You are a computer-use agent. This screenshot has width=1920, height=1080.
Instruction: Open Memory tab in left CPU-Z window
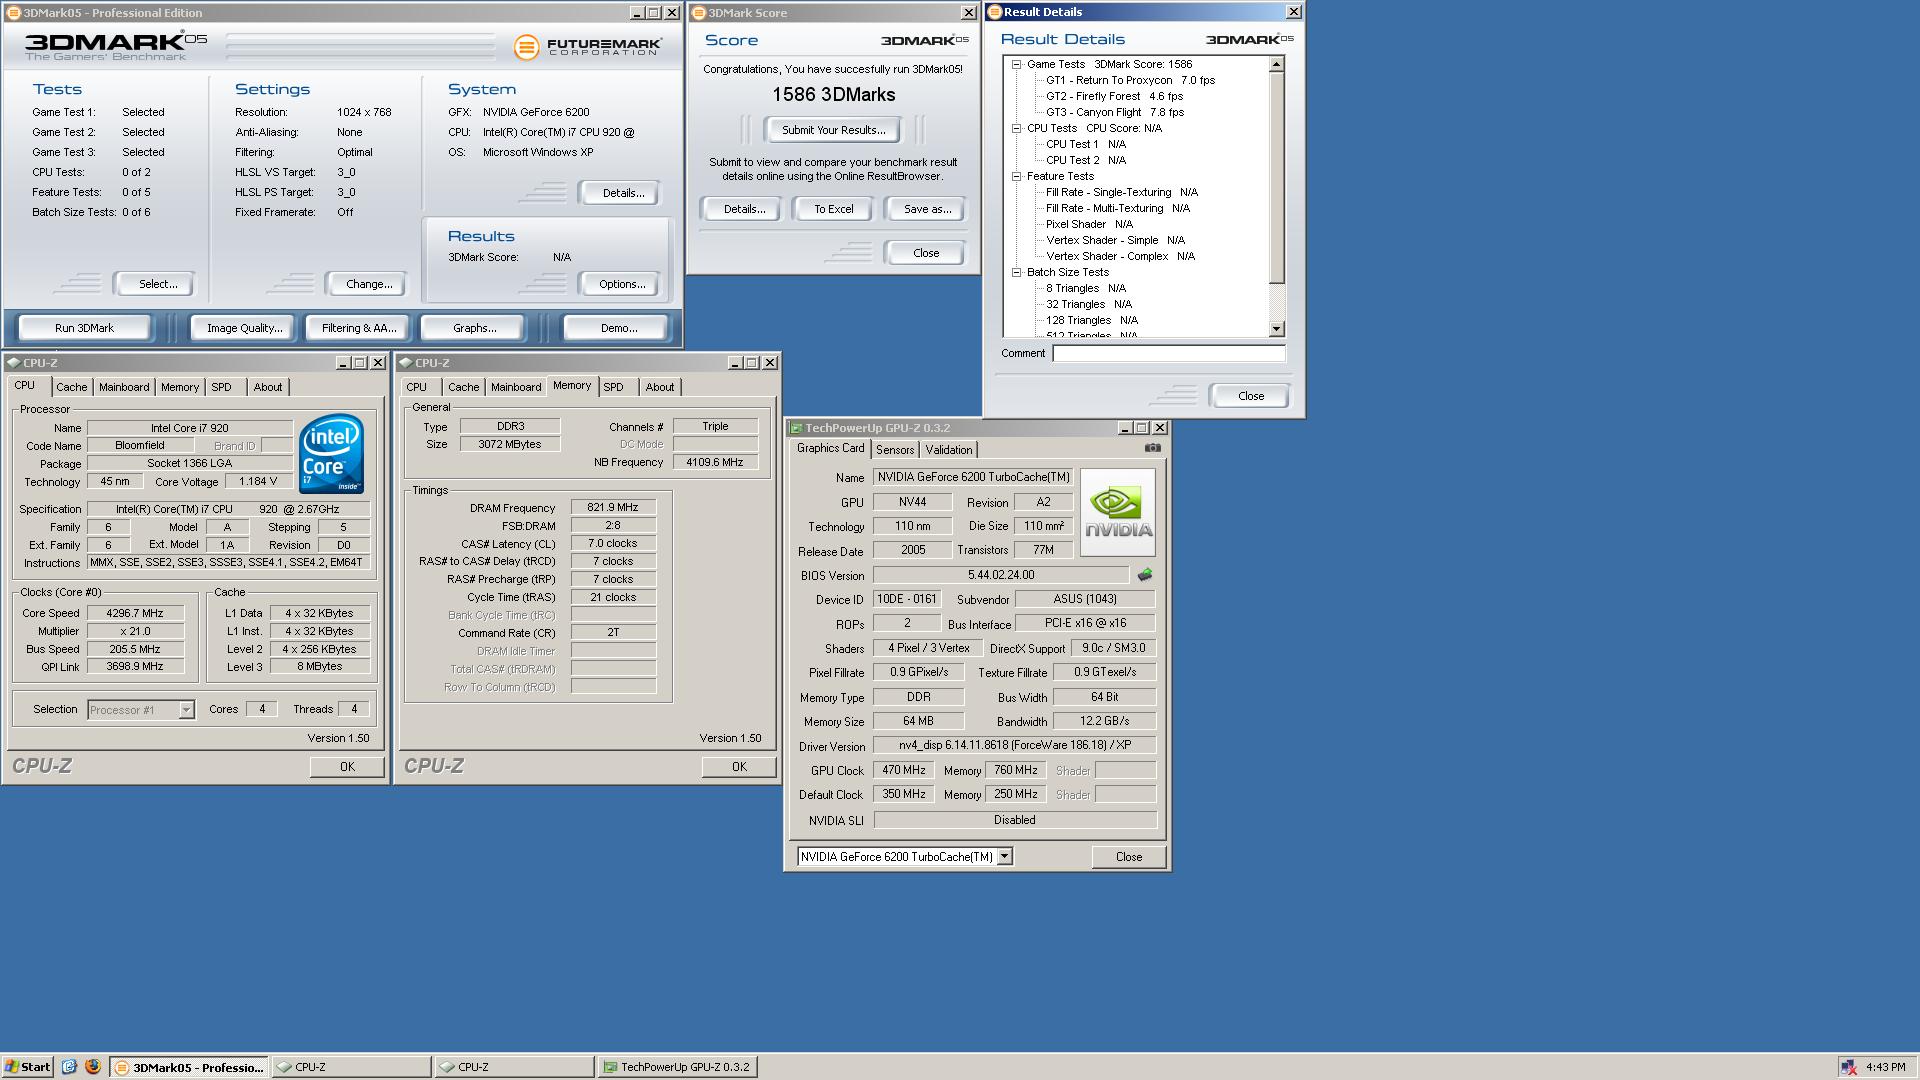[180, 387]
